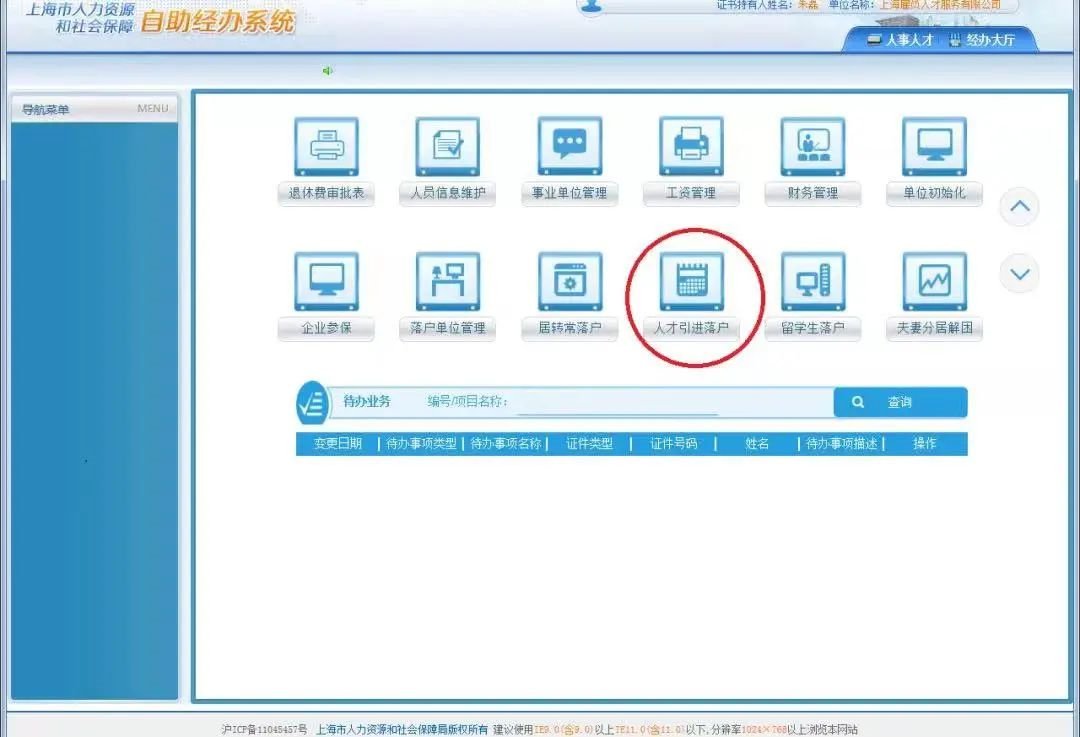Click the 落户单位管理 desk icon

pos(448,281)
